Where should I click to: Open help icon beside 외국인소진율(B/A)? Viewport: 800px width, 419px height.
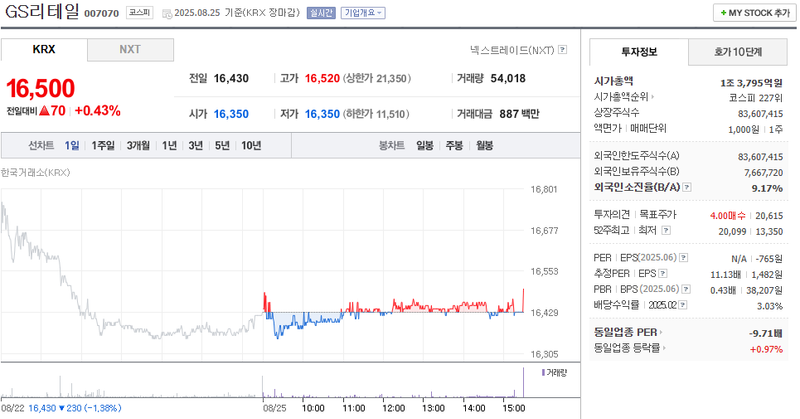pos(687,187)
